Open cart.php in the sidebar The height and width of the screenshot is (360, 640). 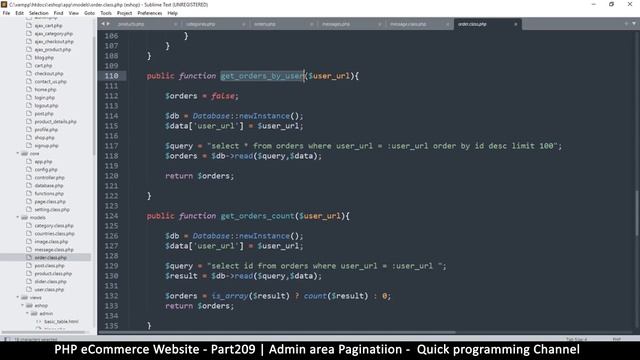[43, 66]
